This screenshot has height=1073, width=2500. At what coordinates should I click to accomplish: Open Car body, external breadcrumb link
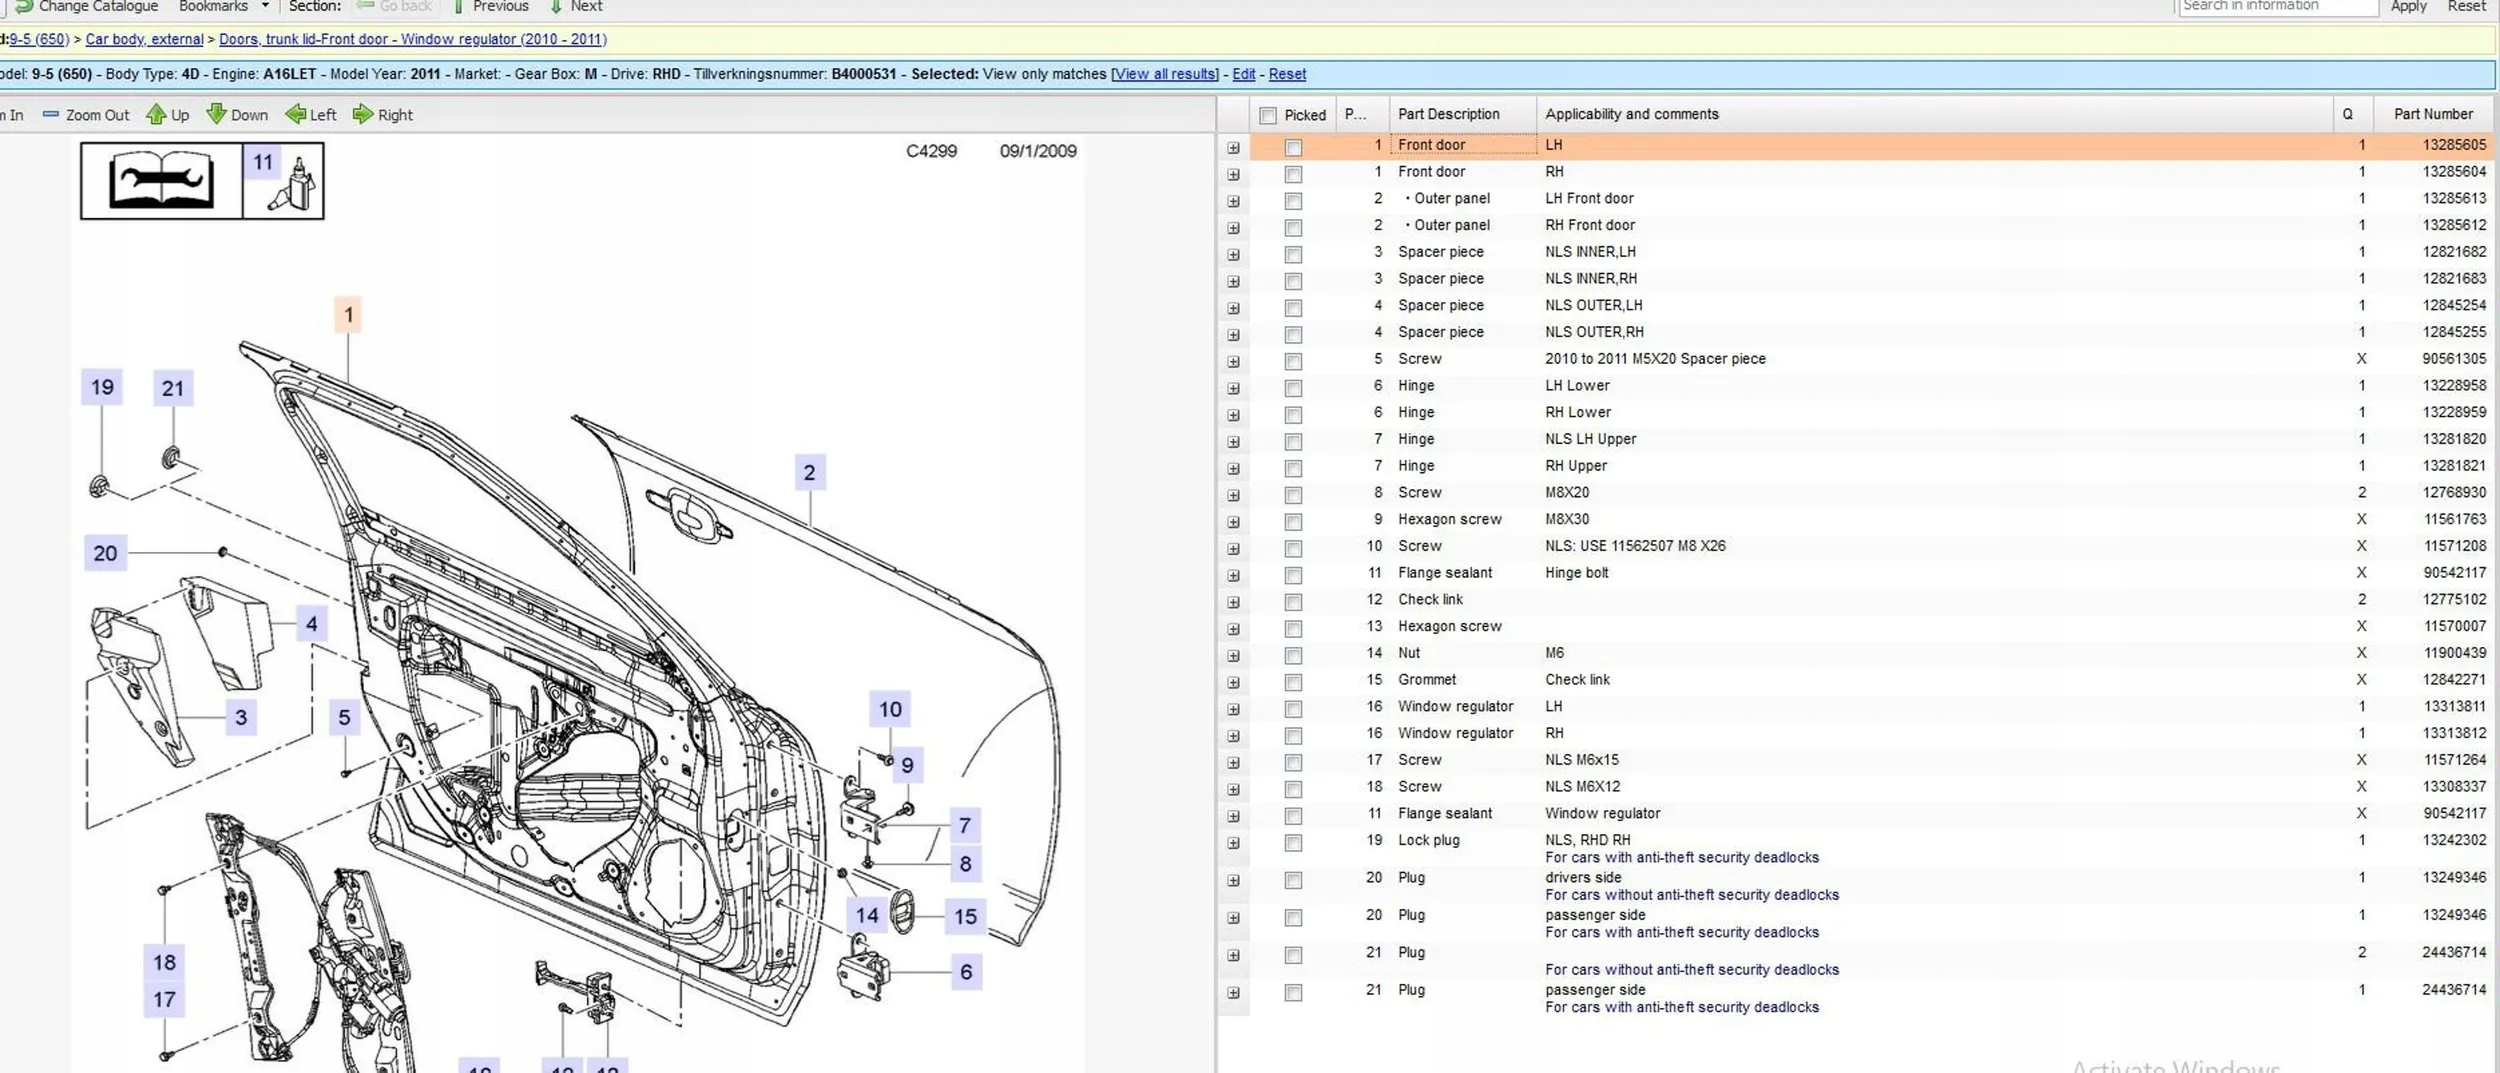pyautogui.click(x=144, y=39)
